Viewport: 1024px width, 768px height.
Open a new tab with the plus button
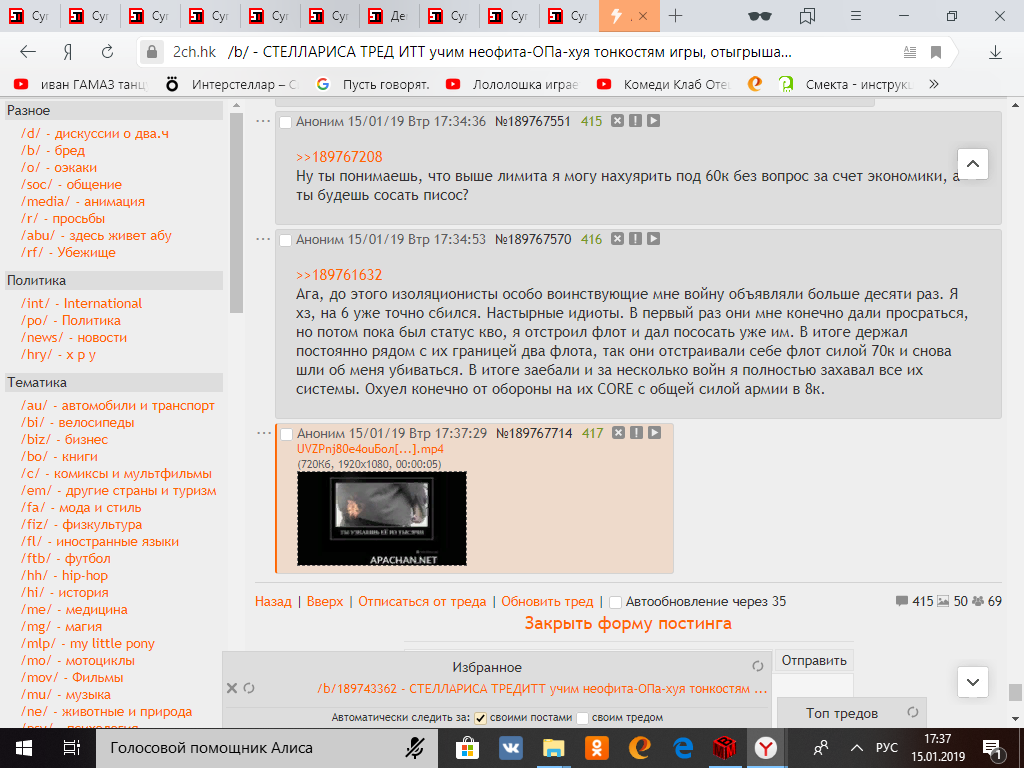[x=676, y=16]
